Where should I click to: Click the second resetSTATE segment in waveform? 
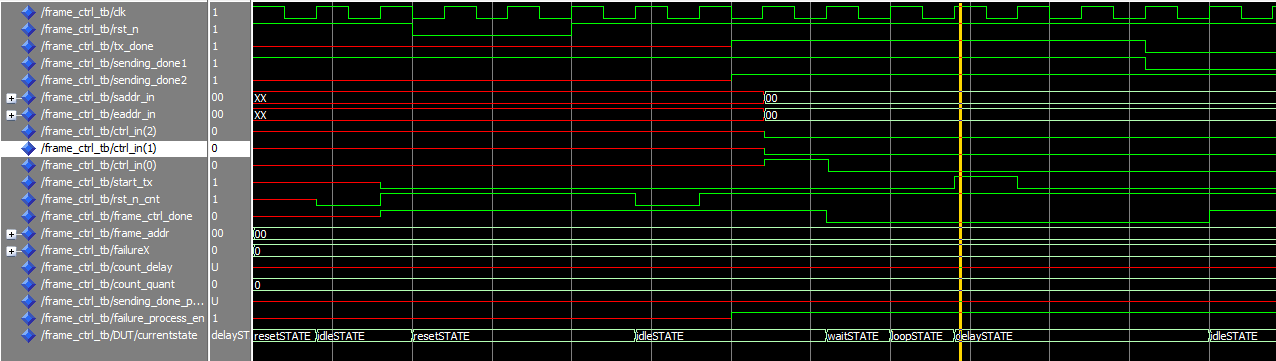[x=523, y=336]
